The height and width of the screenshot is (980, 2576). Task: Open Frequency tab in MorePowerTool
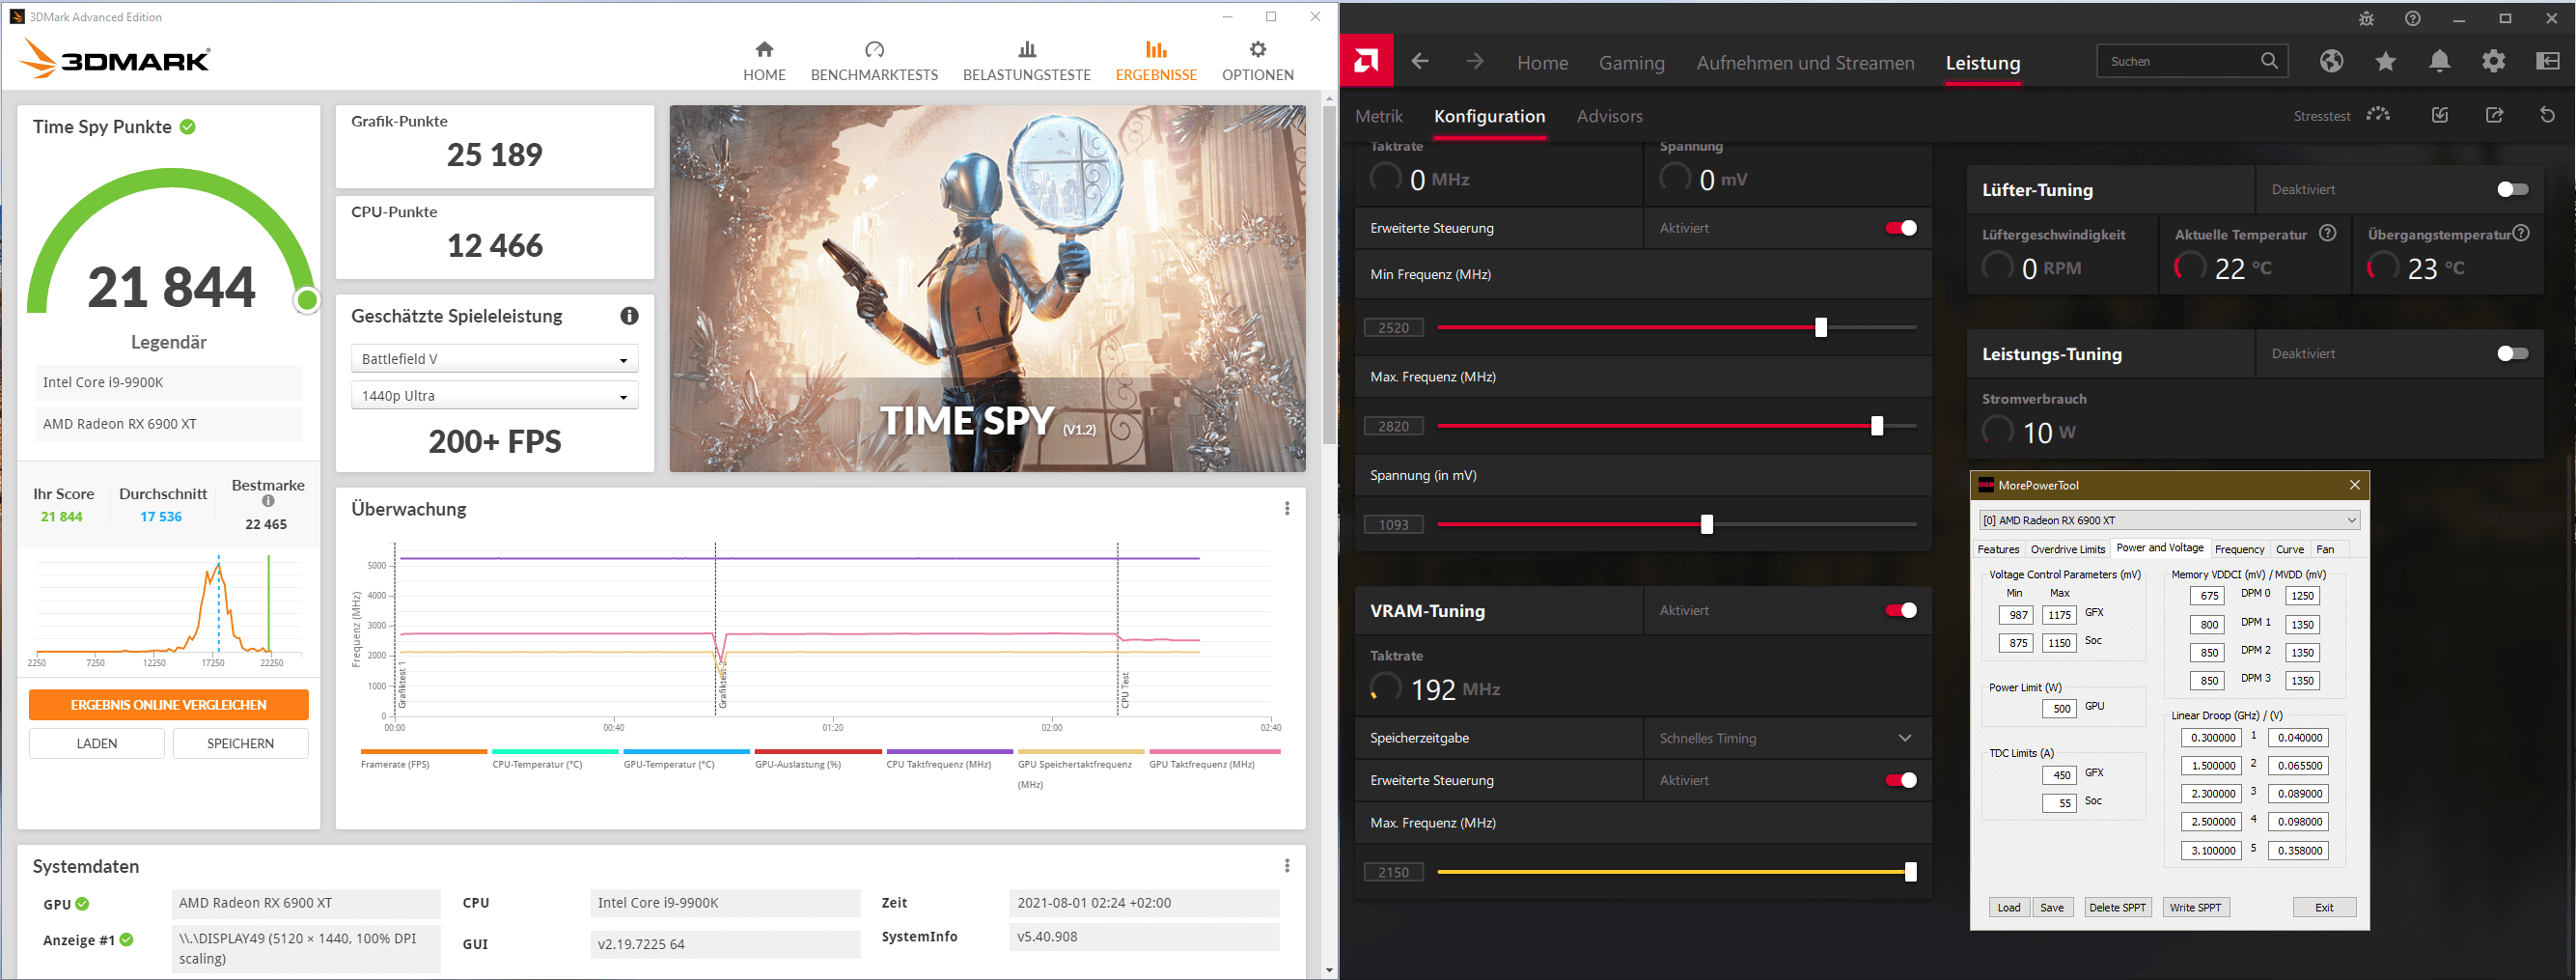point(2239,549)
